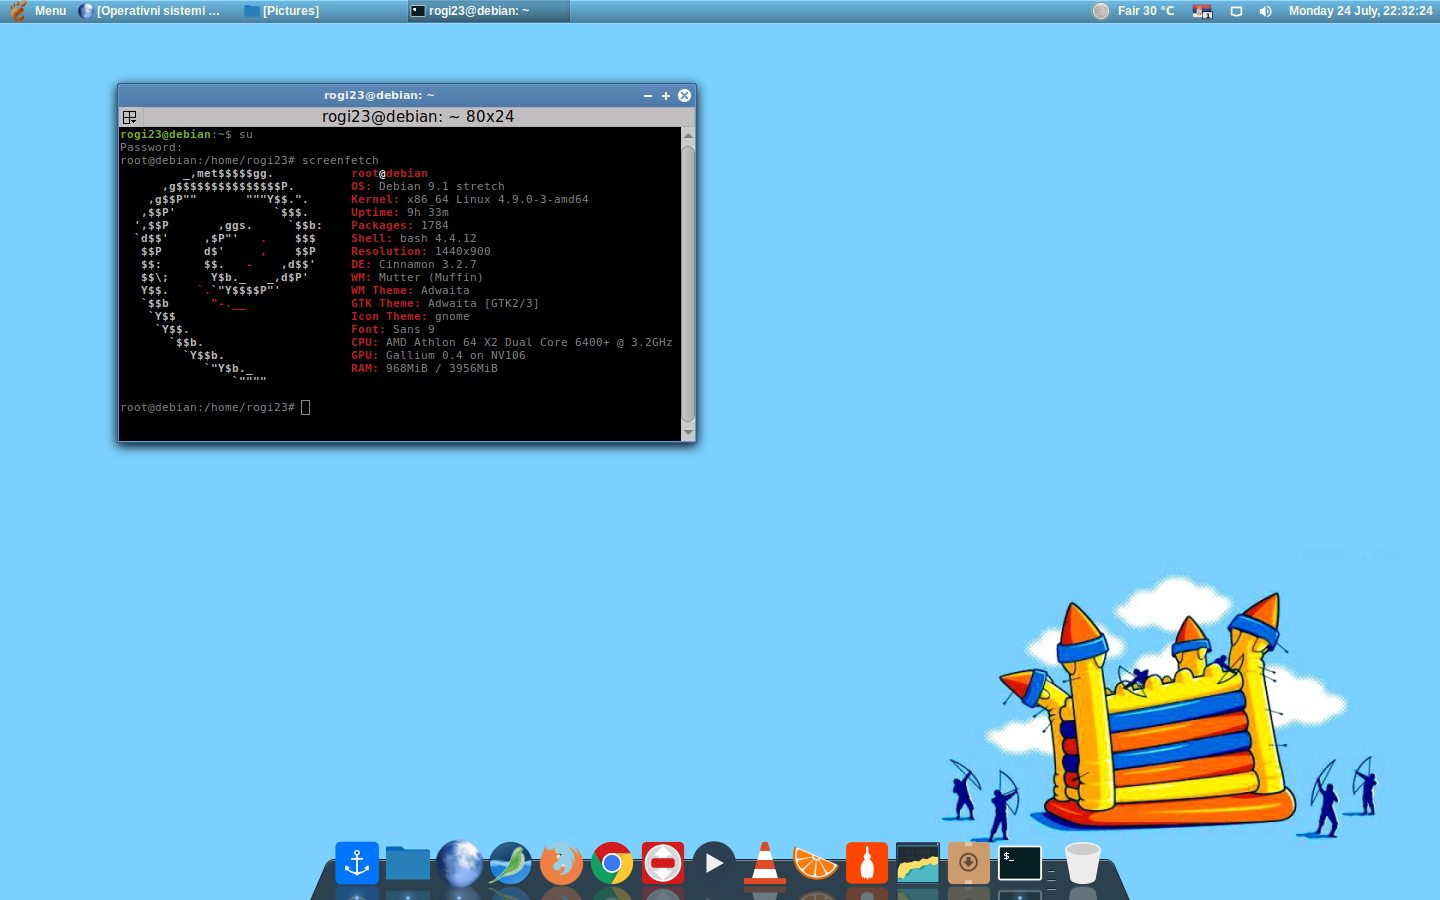Launch the terminal icon in the dock
This screenshot has height=900, width=1440.
[1020, 863]
